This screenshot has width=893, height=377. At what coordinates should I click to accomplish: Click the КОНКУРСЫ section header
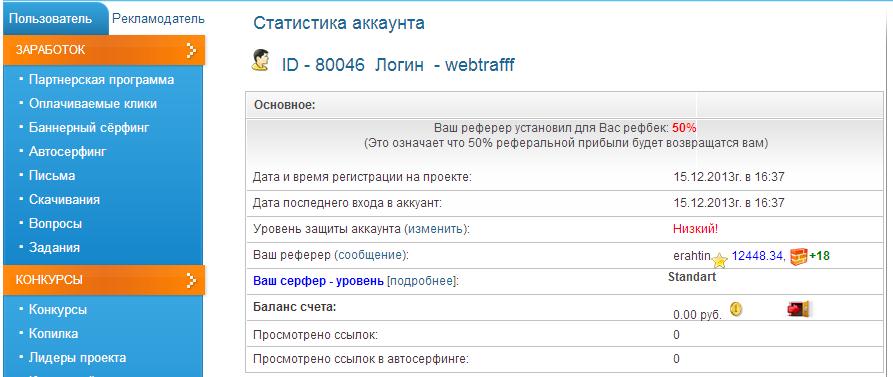tap(104, 280)
